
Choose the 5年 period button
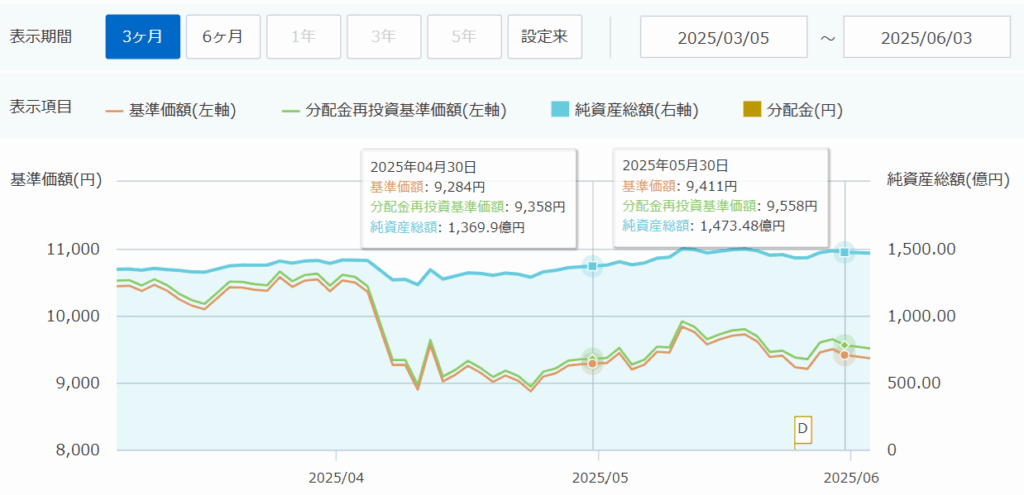pos(464,37)
